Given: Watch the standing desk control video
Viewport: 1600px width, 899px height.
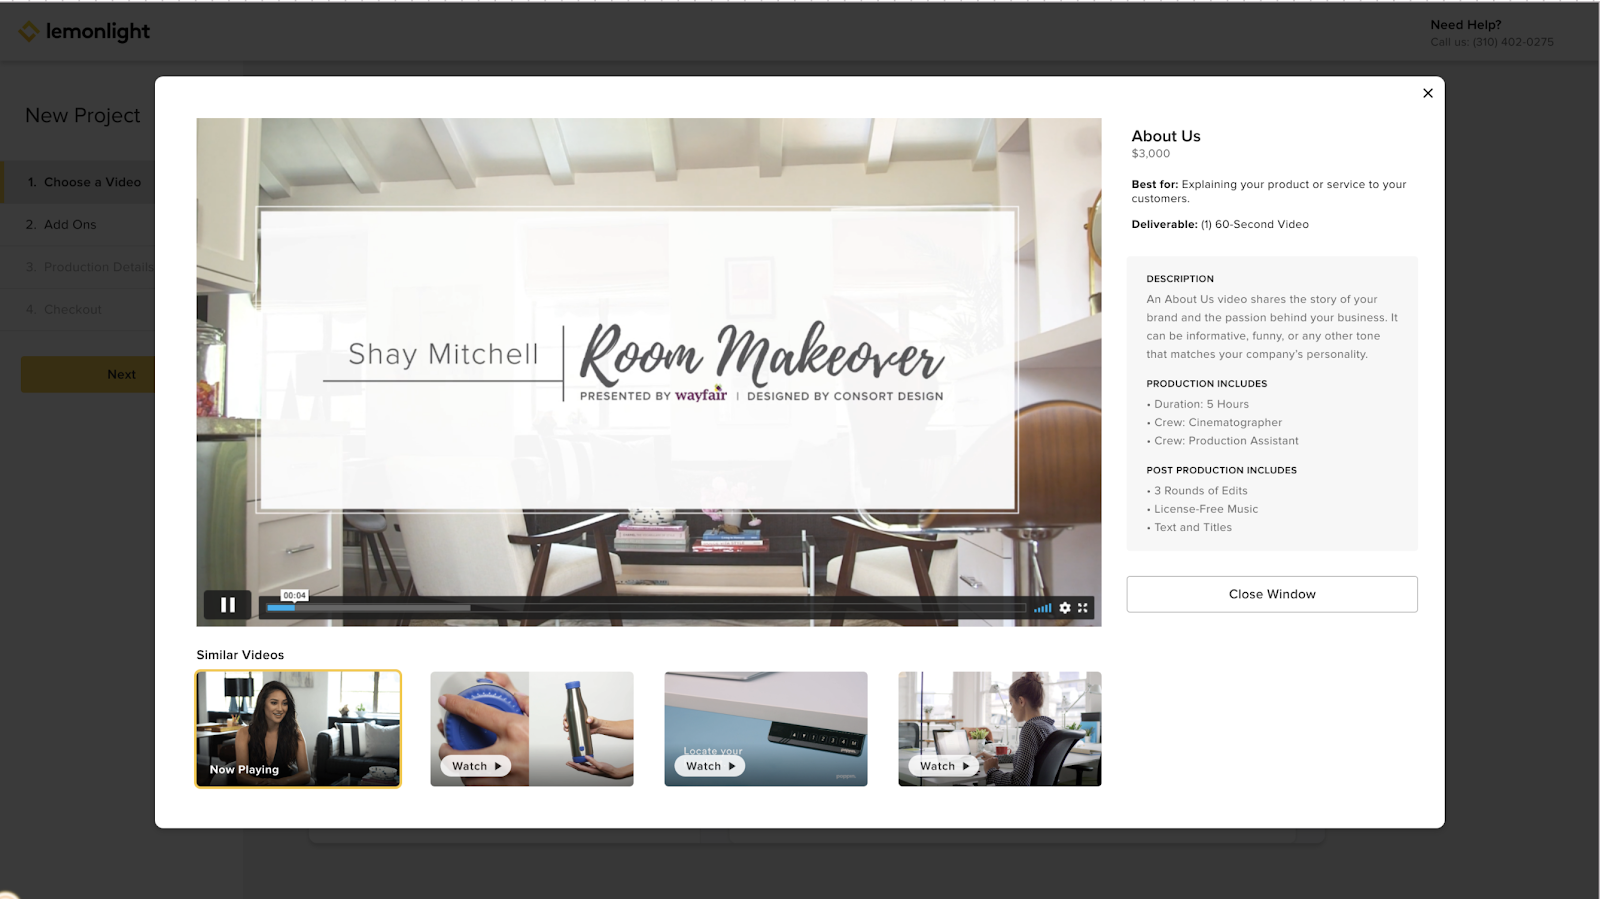Looking at the screenshot, I should tap(766, 729).
